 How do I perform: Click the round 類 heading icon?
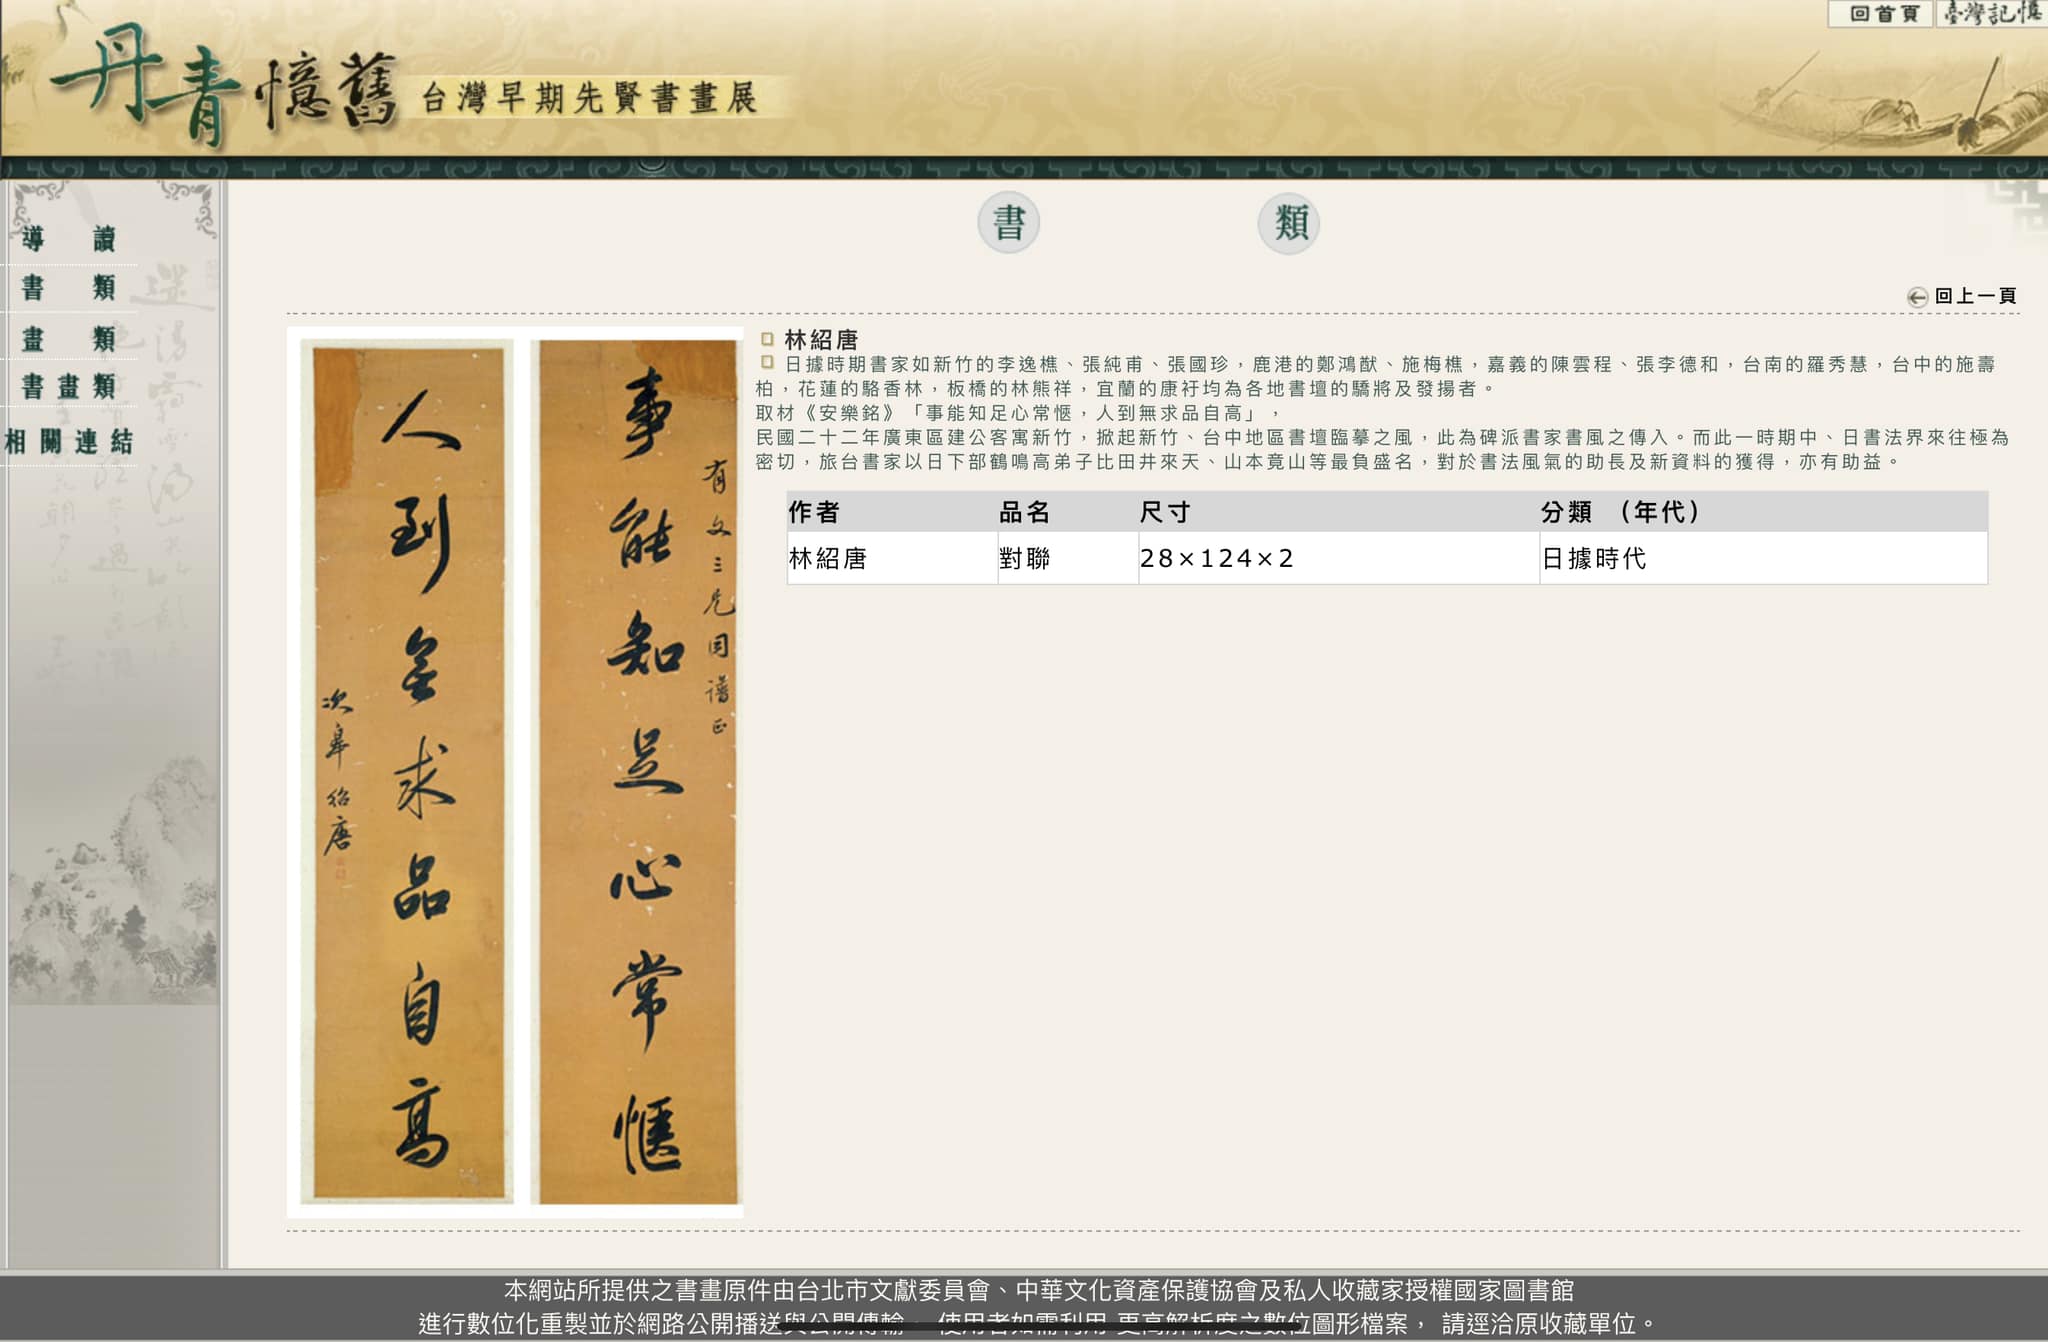[x=1289, y=222]
